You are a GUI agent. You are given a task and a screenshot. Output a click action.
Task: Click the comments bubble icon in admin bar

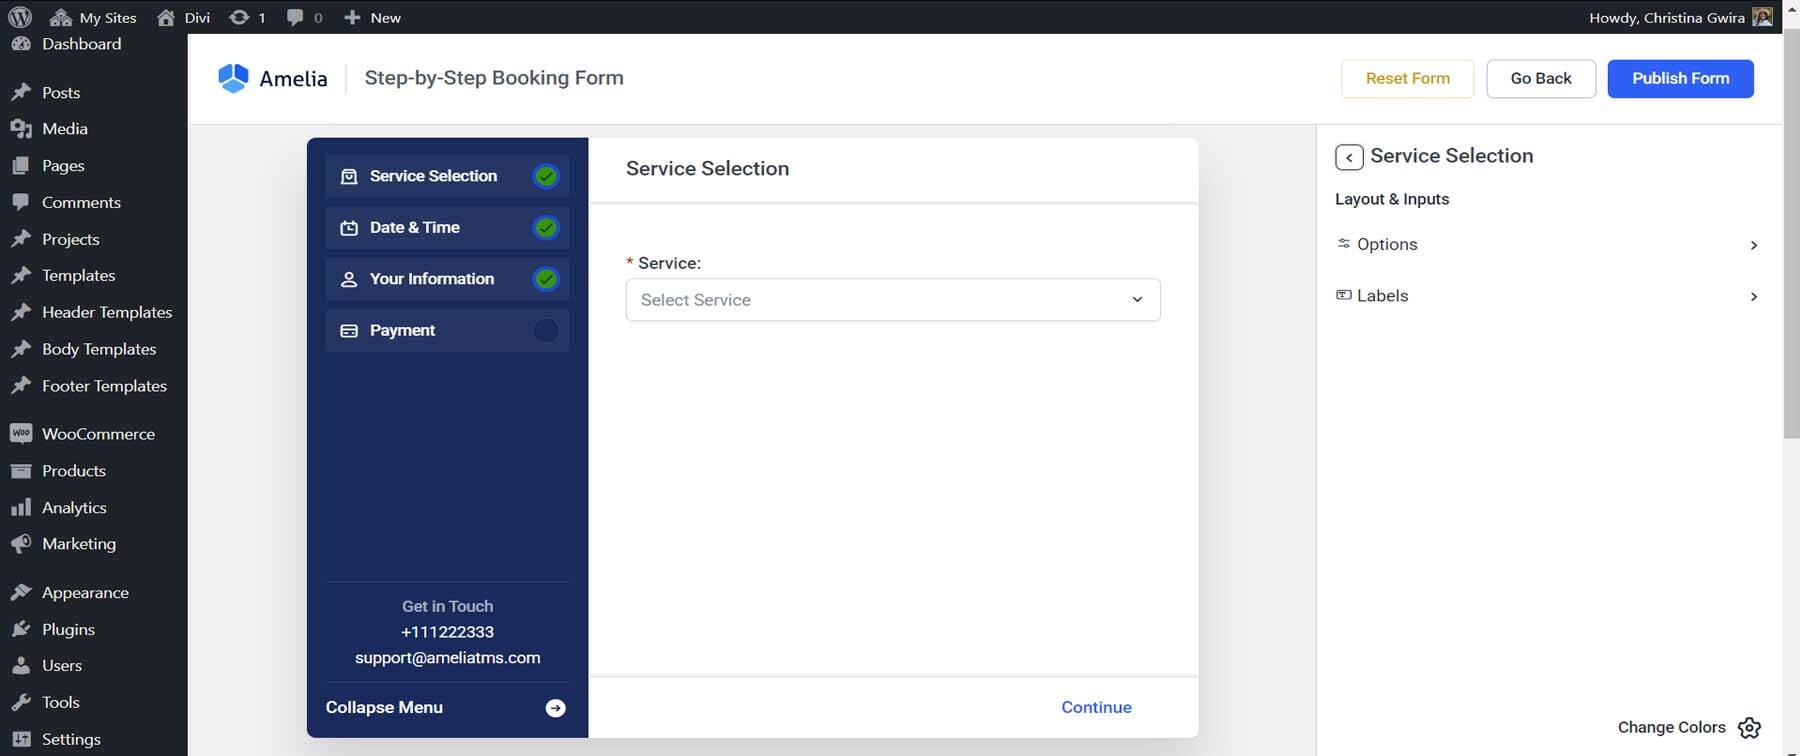(x=295, y=17)
